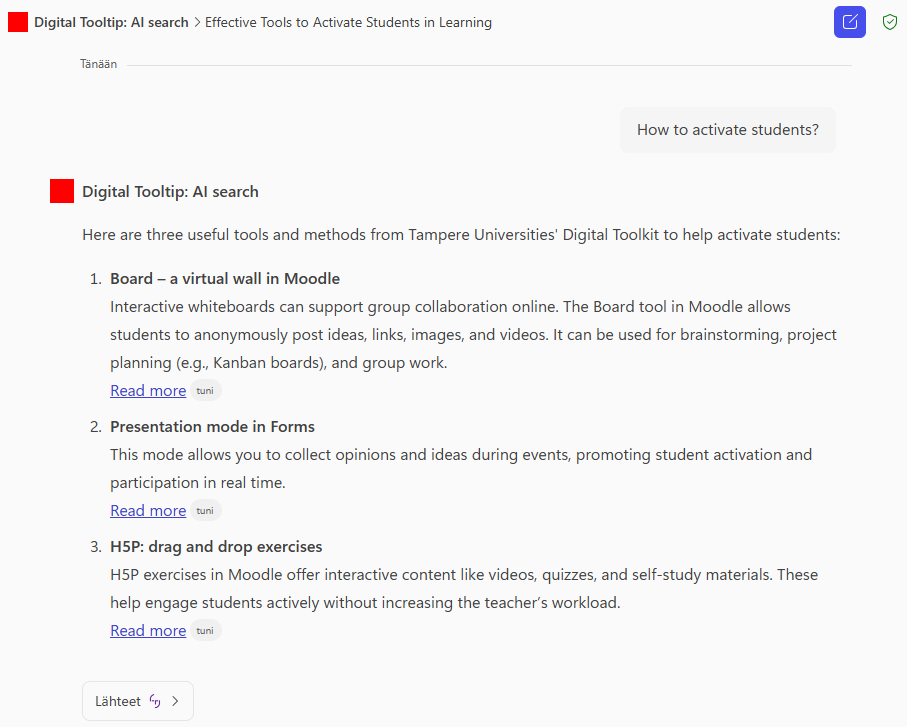The height and width of the screenshot is (727, 907).
Task: Open the Read more link for Board in Moodle
Action: pyautogui.click(x=147, y=390)
